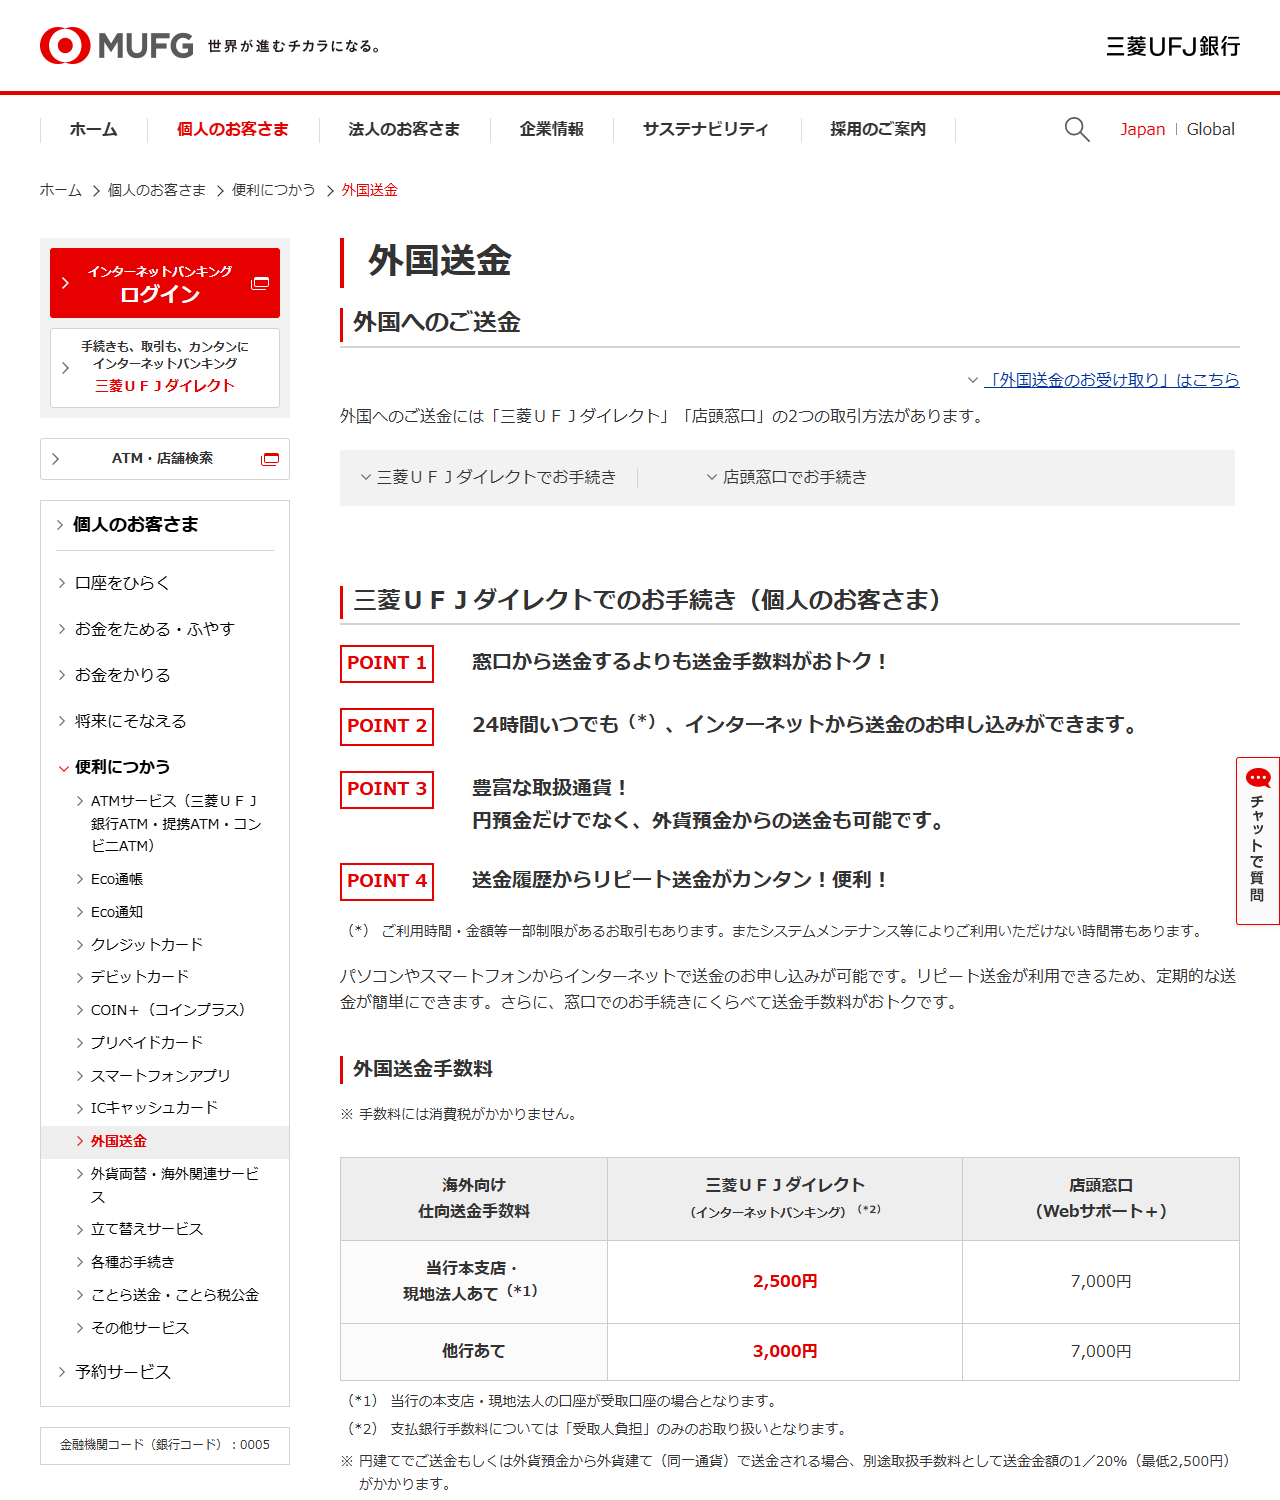Expand 口座をひらく in the sidebar
Viewport: 1280px width, 1500px height.
click(123, 583)
